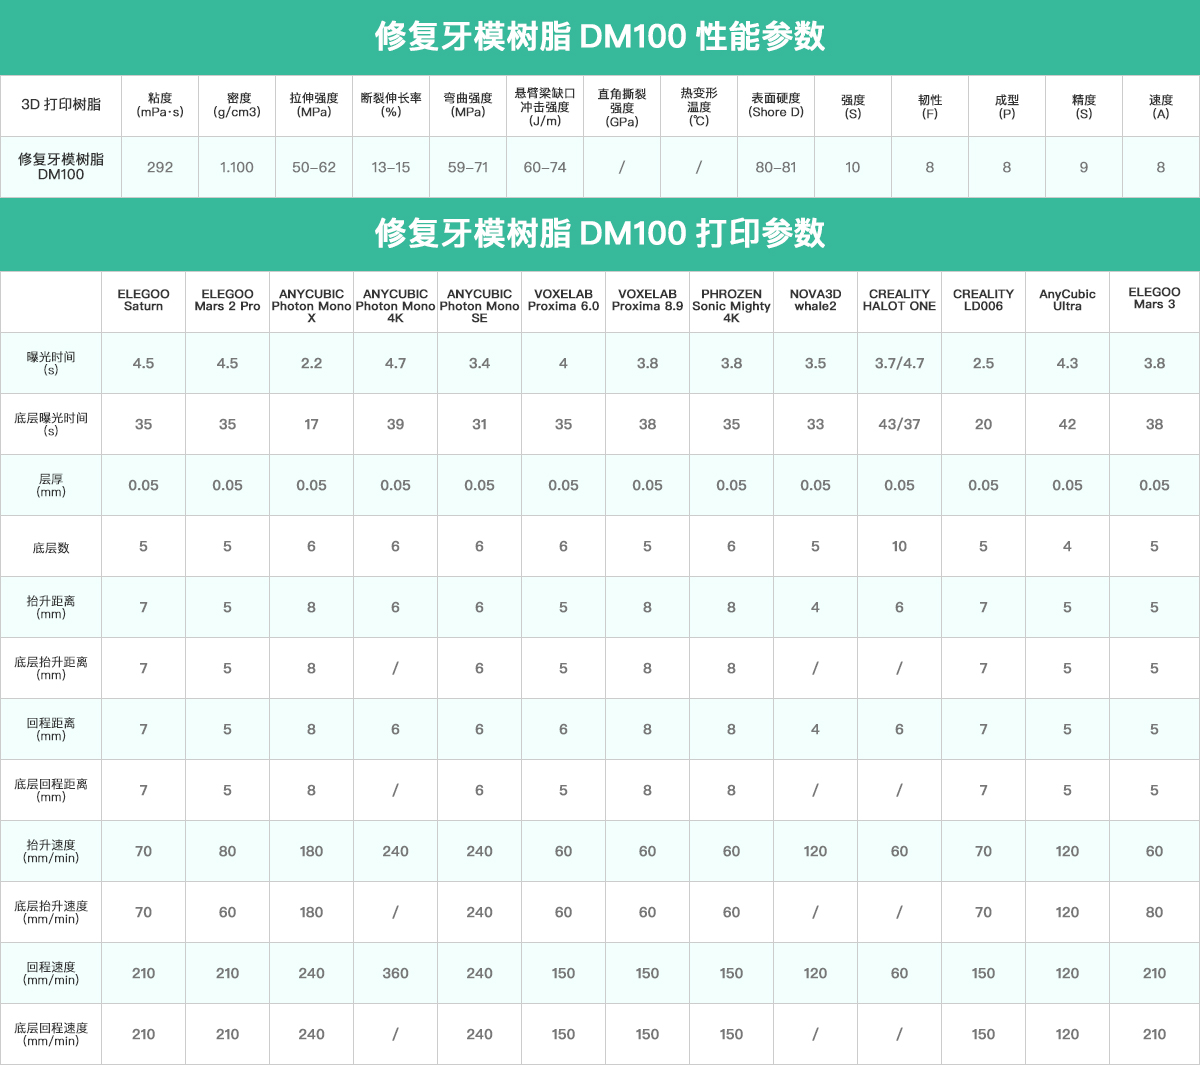1200x1065 pixels.
Task: Click the "拉伸强度 (MPa)" column header
Action: point(314,105)
